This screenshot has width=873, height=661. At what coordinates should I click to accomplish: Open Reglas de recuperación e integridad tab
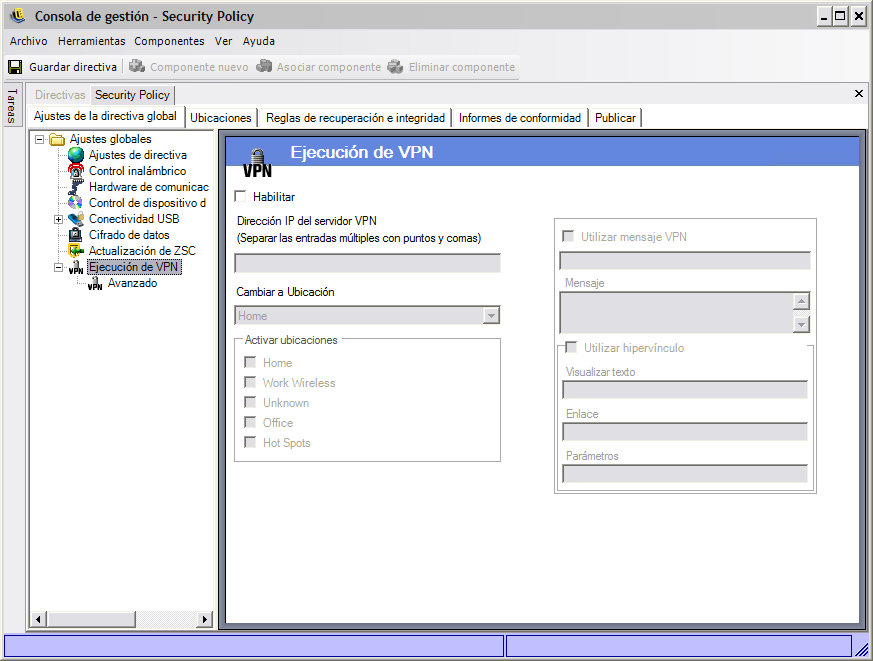[x=355, y=118]
